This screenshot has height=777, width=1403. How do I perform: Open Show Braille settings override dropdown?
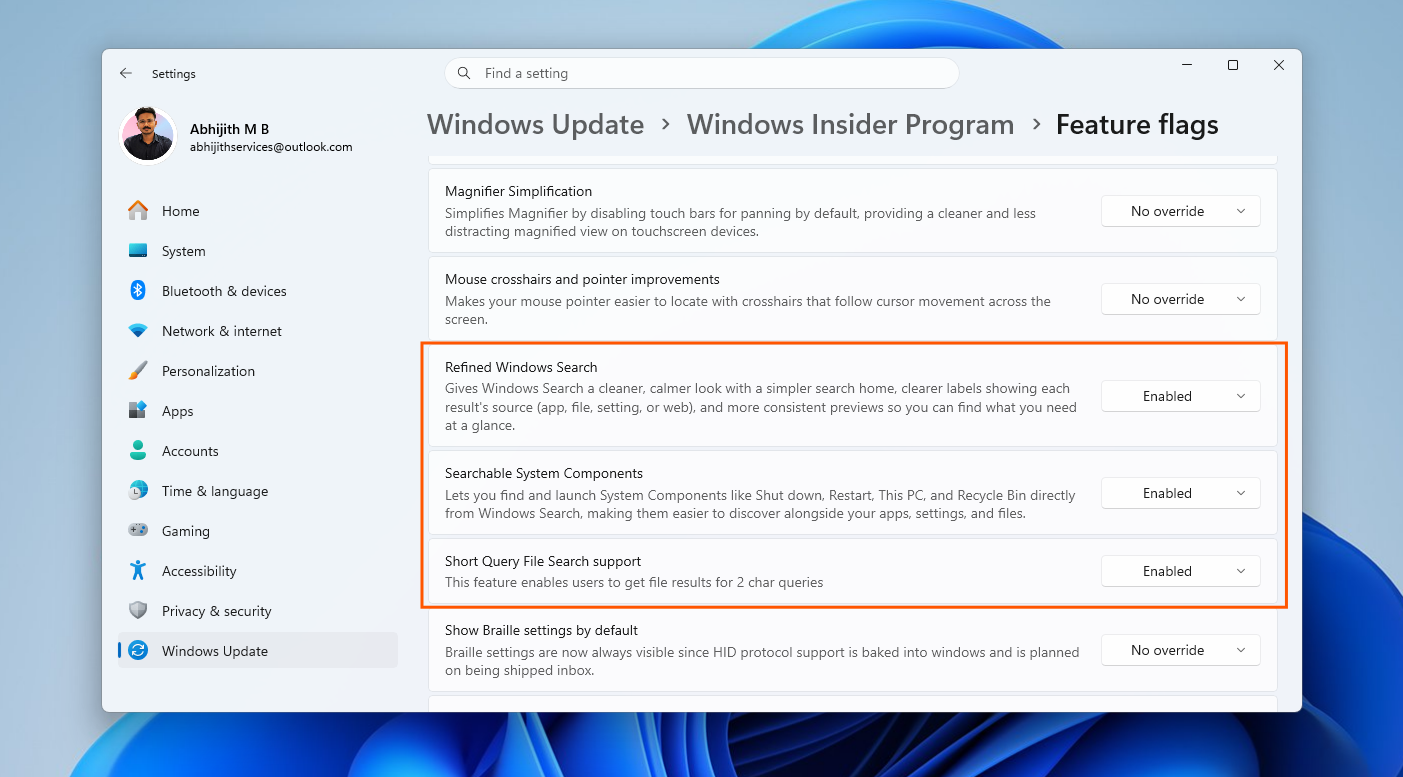[1181, 650]
